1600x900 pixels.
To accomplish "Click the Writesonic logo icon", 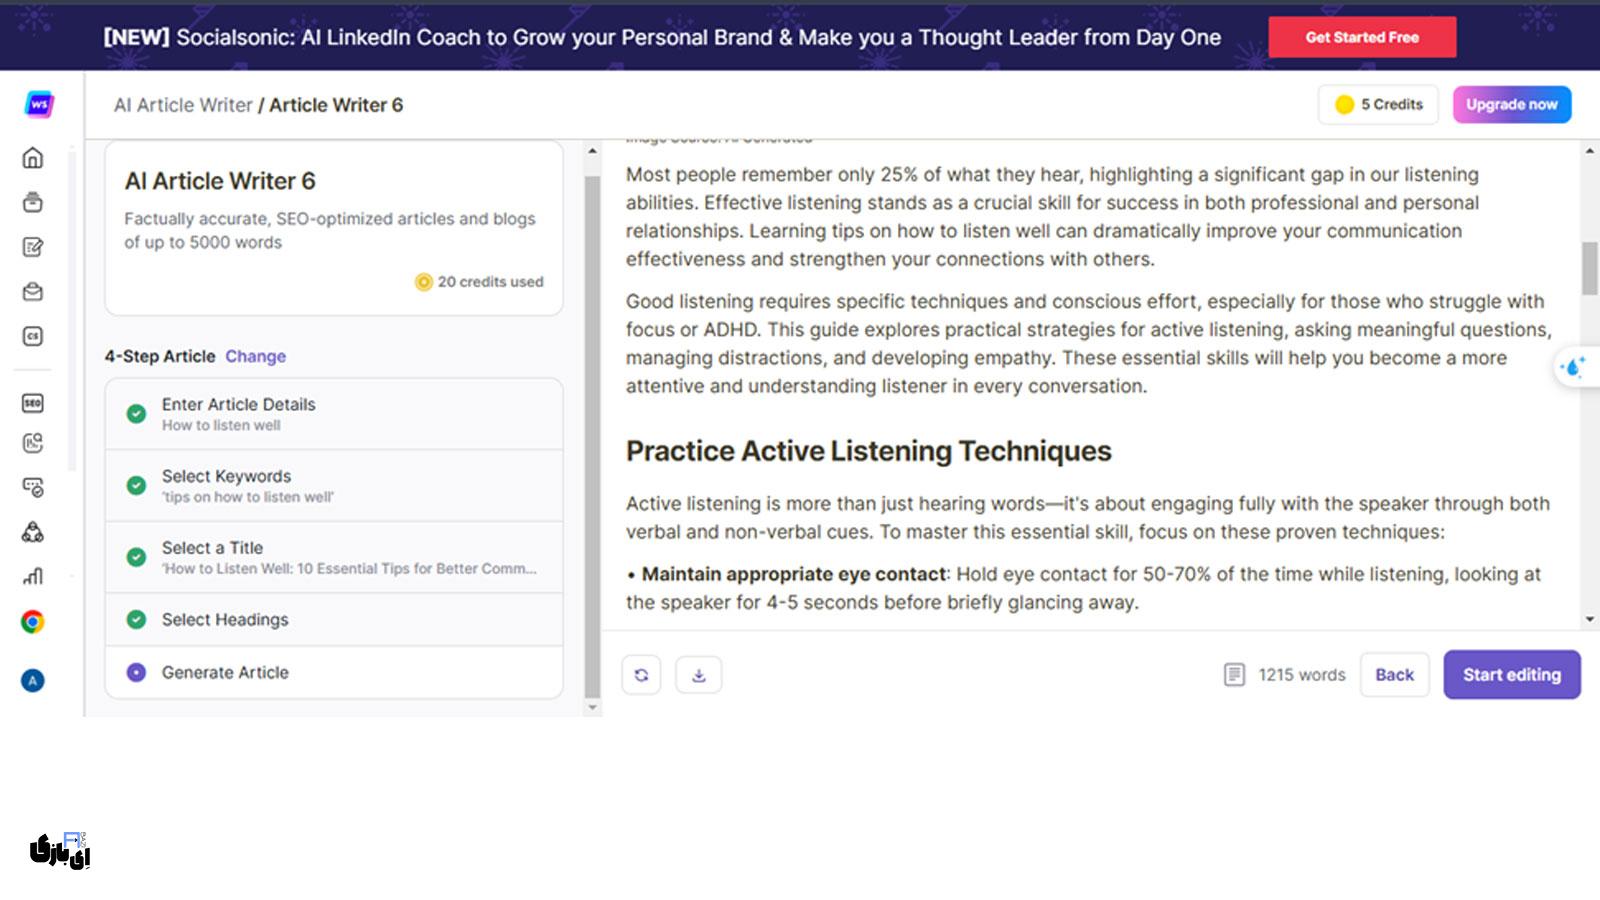I will (39, 104).
